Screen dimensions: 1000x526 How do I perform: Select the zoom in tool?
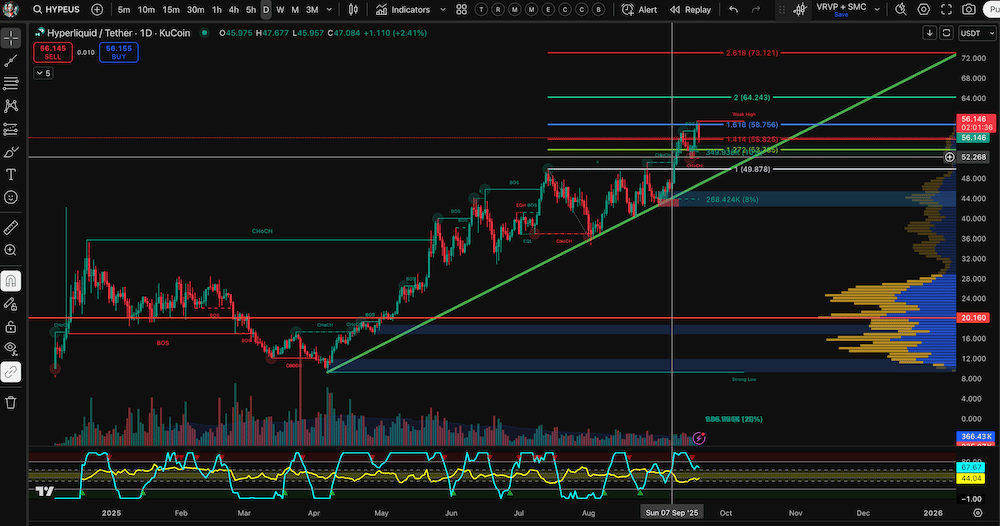click(x=11, y=250)
